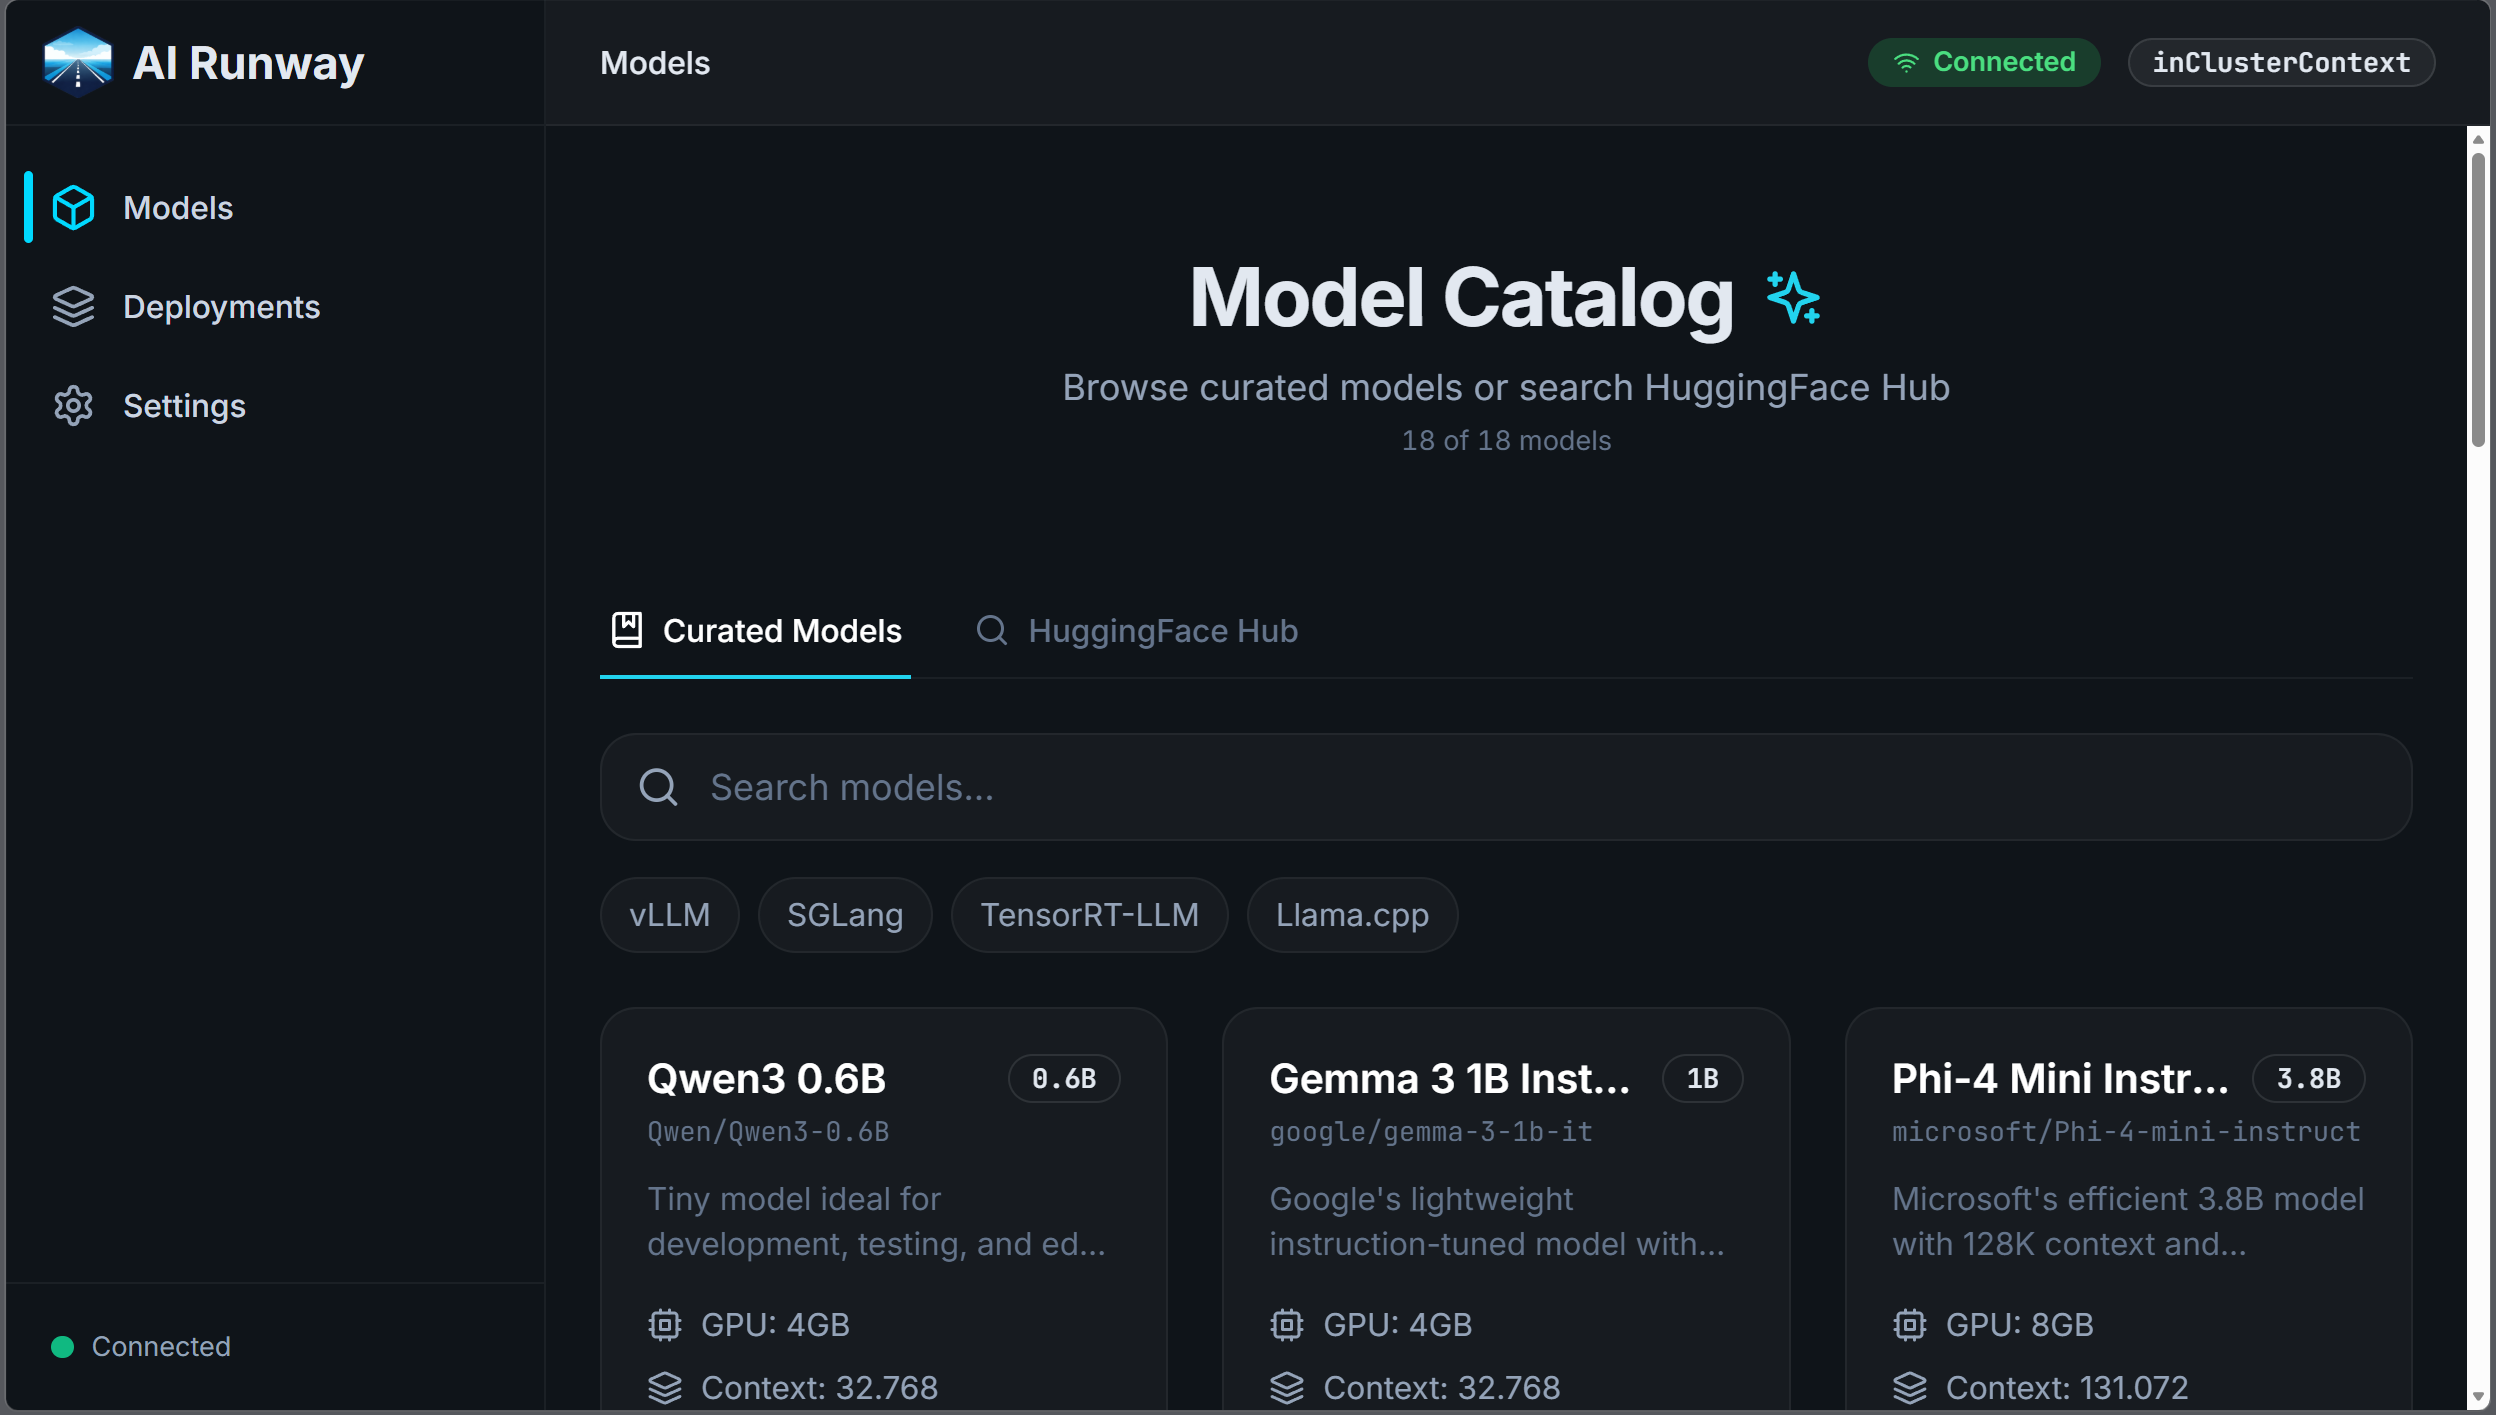The width and height of the screenshot is (2496, 1415).
Task: Toggle the TensorRT-LLM filter chip
Action: click(1088, 913)
